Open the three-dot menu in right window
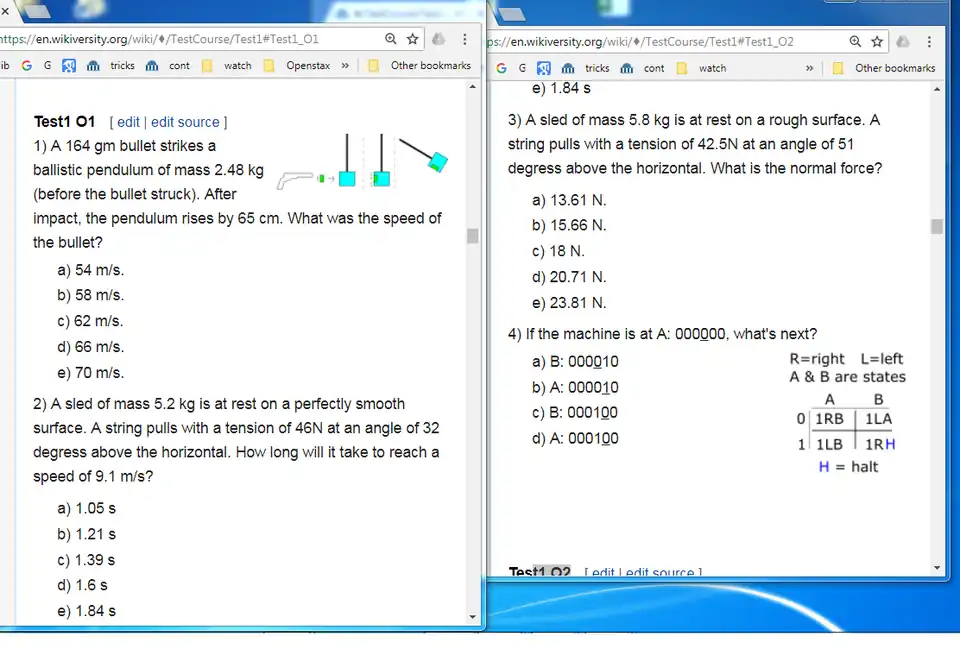The width and height of the screenshot is (960, 649). tap(929, 41)
